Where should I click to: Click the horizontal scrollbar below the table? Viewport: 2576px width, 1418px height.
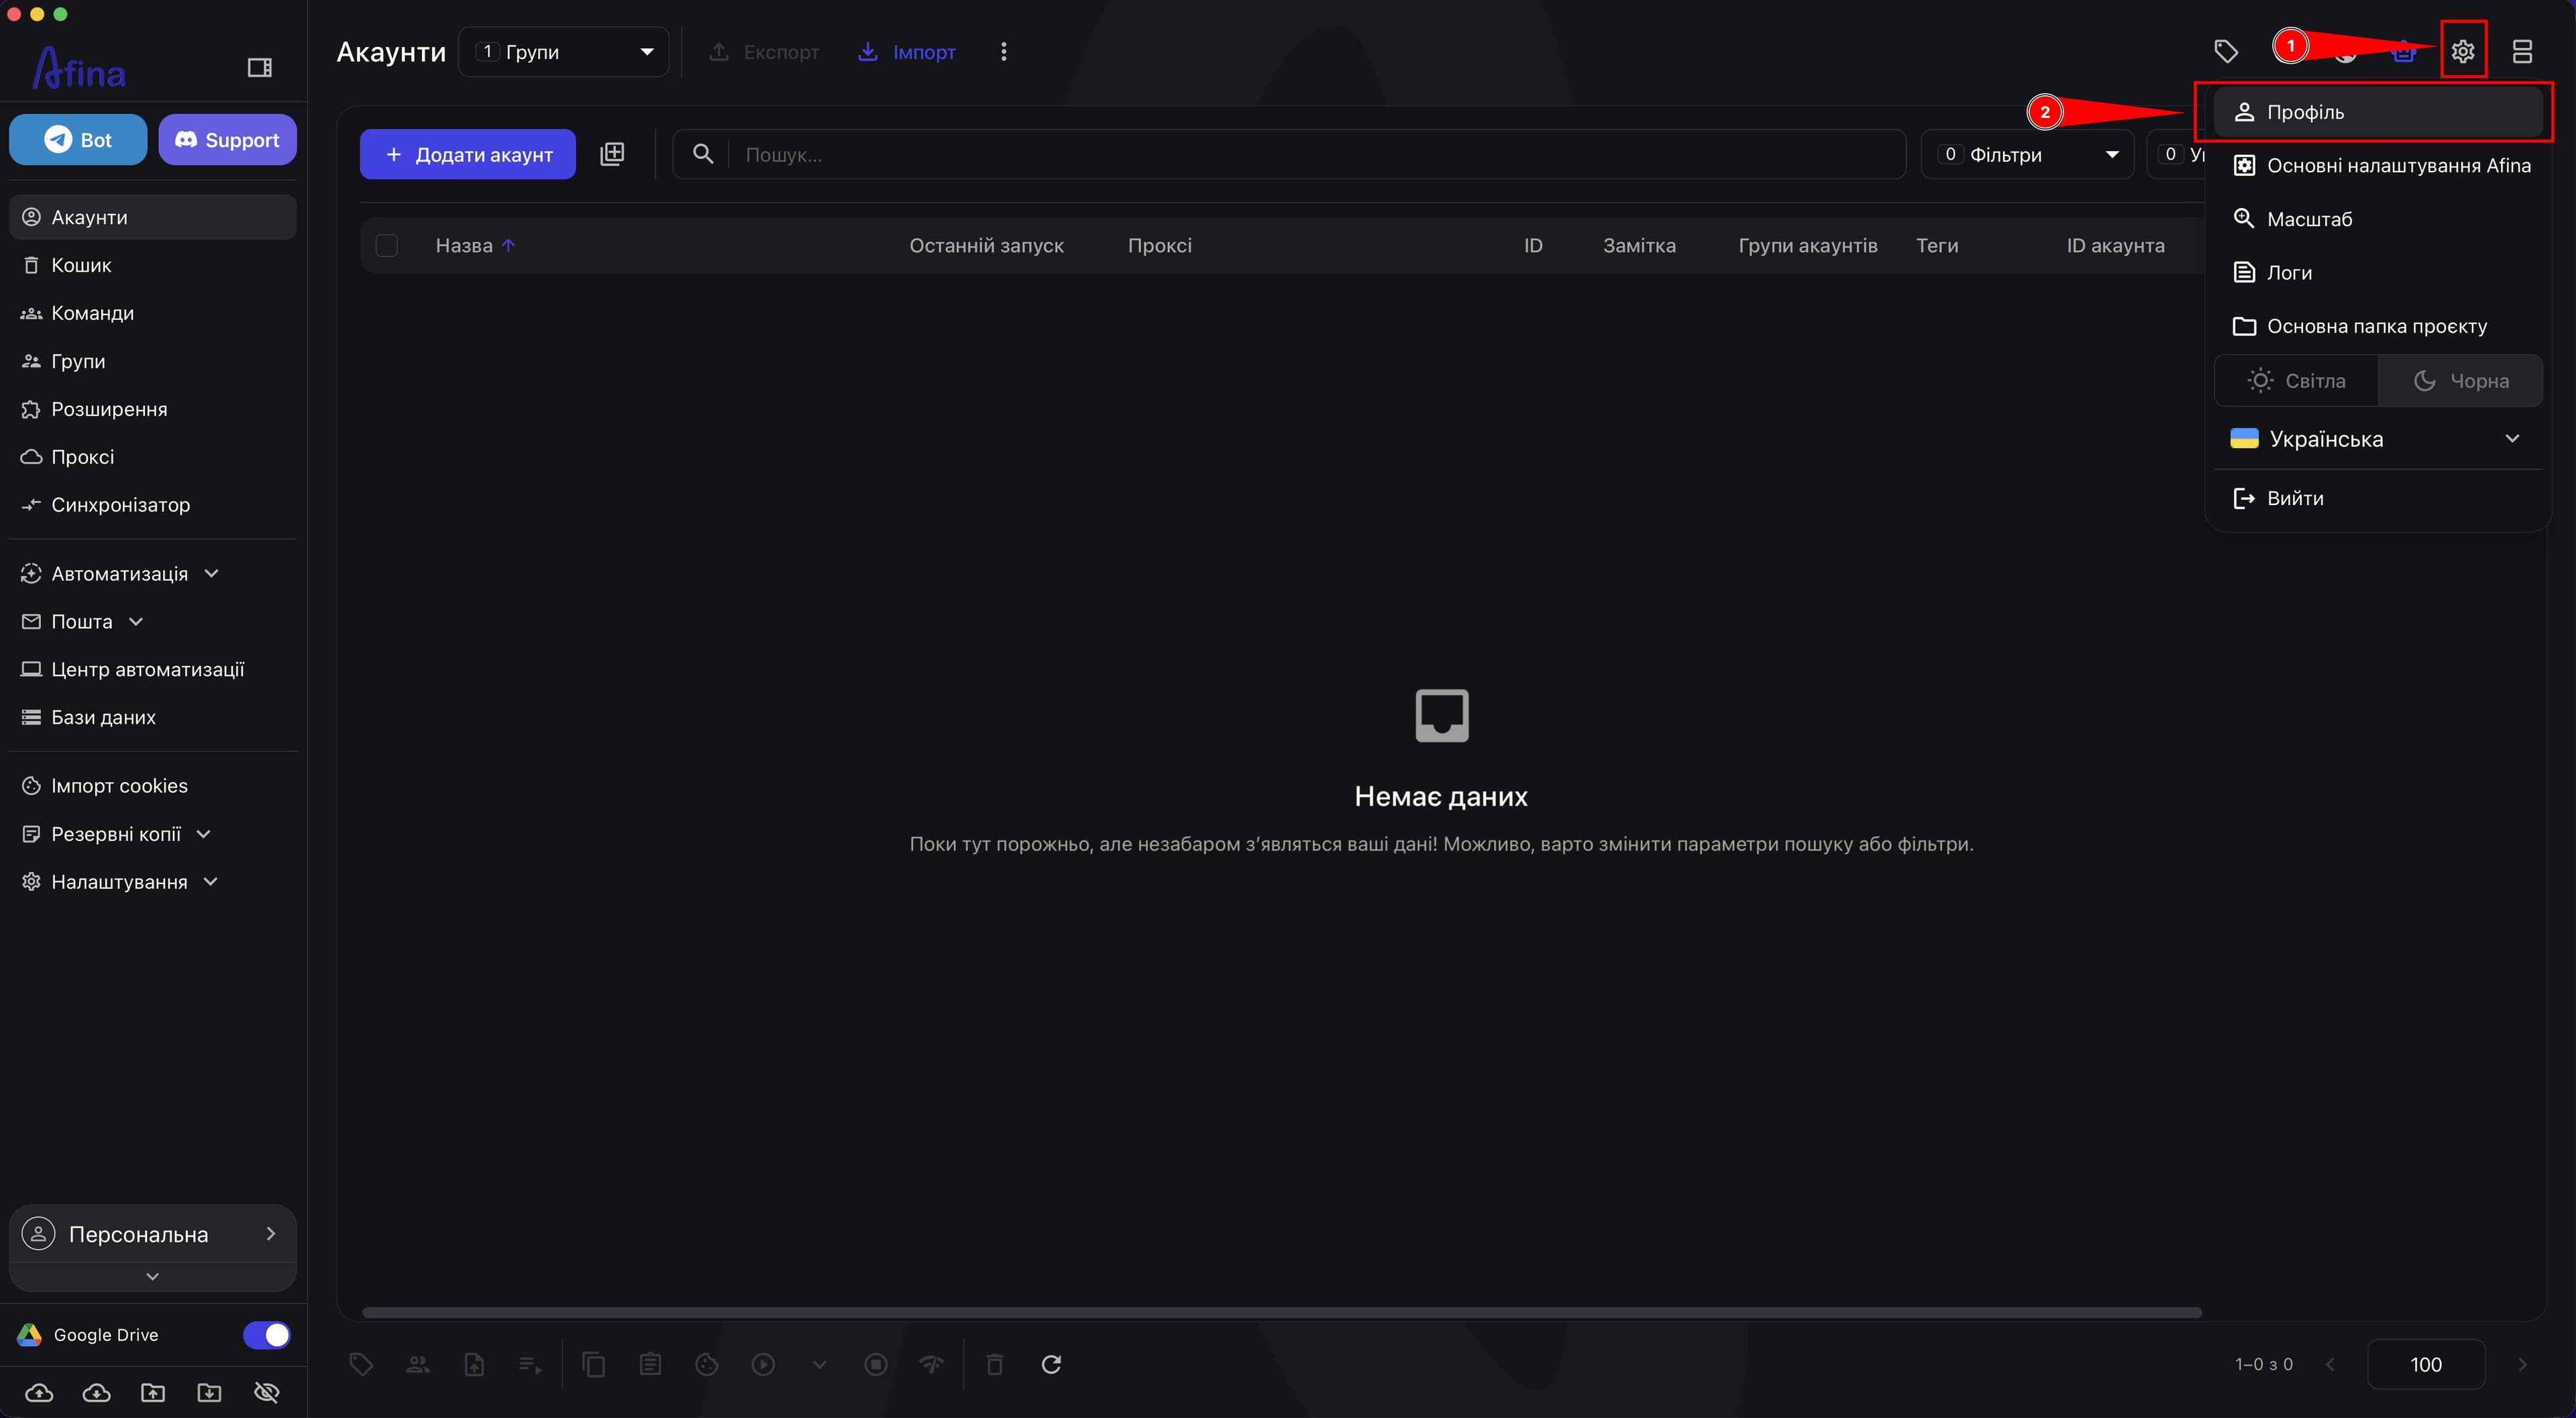click(x=1281, y=1312)
